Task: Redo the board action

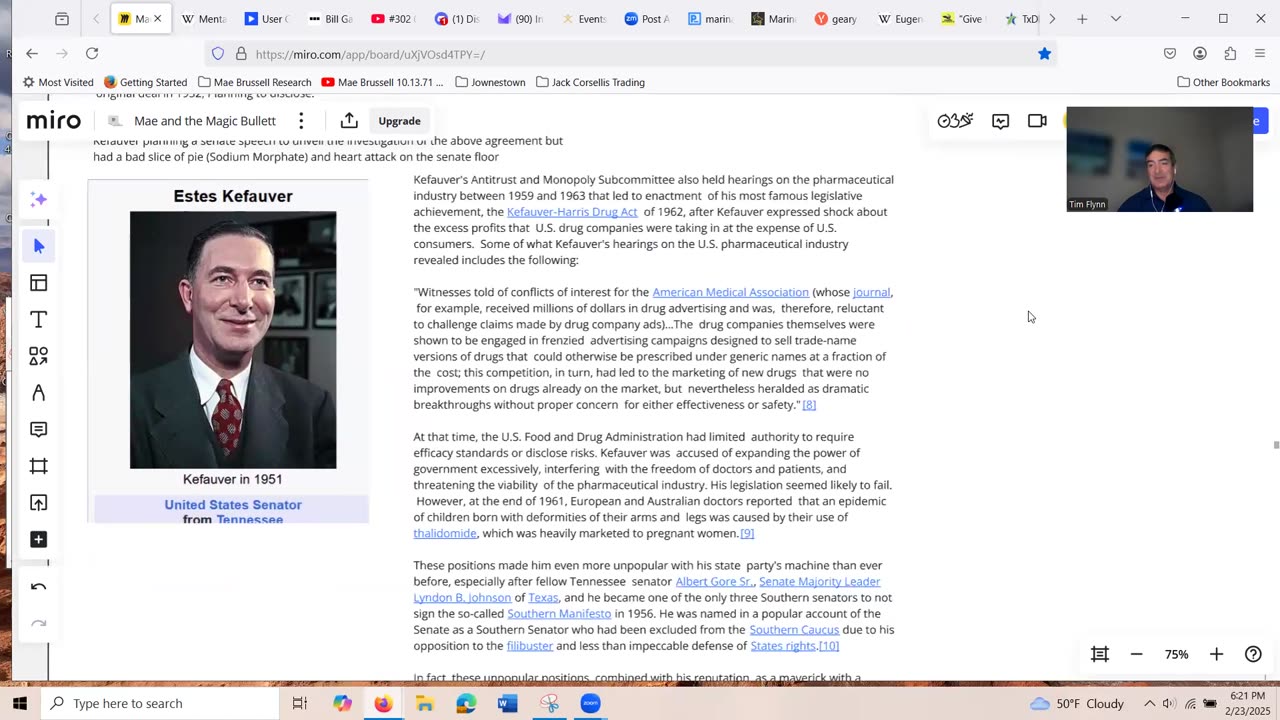Action: [38, 625]
